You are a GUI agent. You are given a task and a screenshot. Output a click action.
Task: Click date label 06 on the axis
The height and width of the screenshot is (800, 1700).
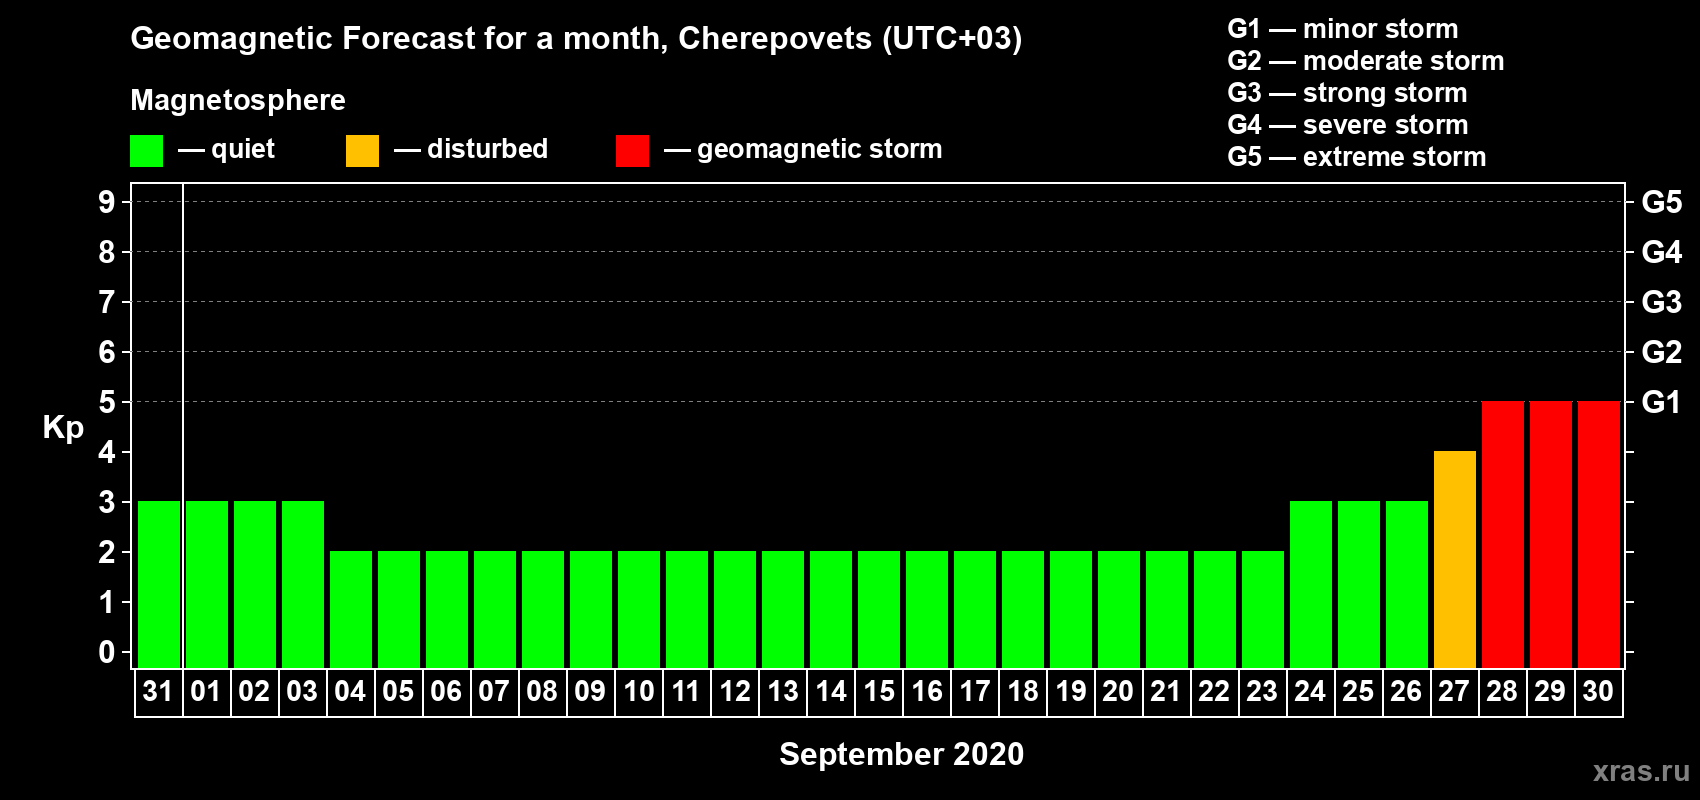point(446,691)
